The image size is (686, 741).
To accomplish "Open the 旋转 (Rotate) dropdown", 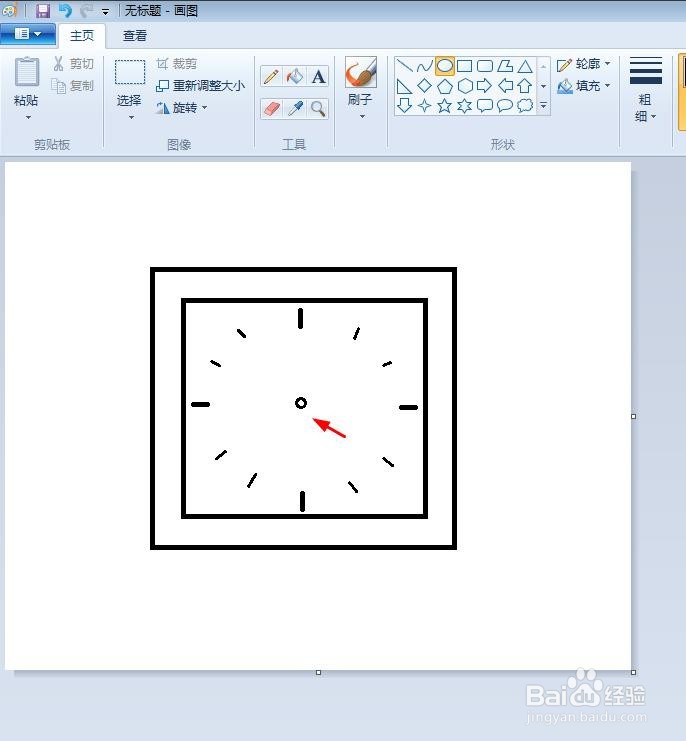I will tap(182, 108).
